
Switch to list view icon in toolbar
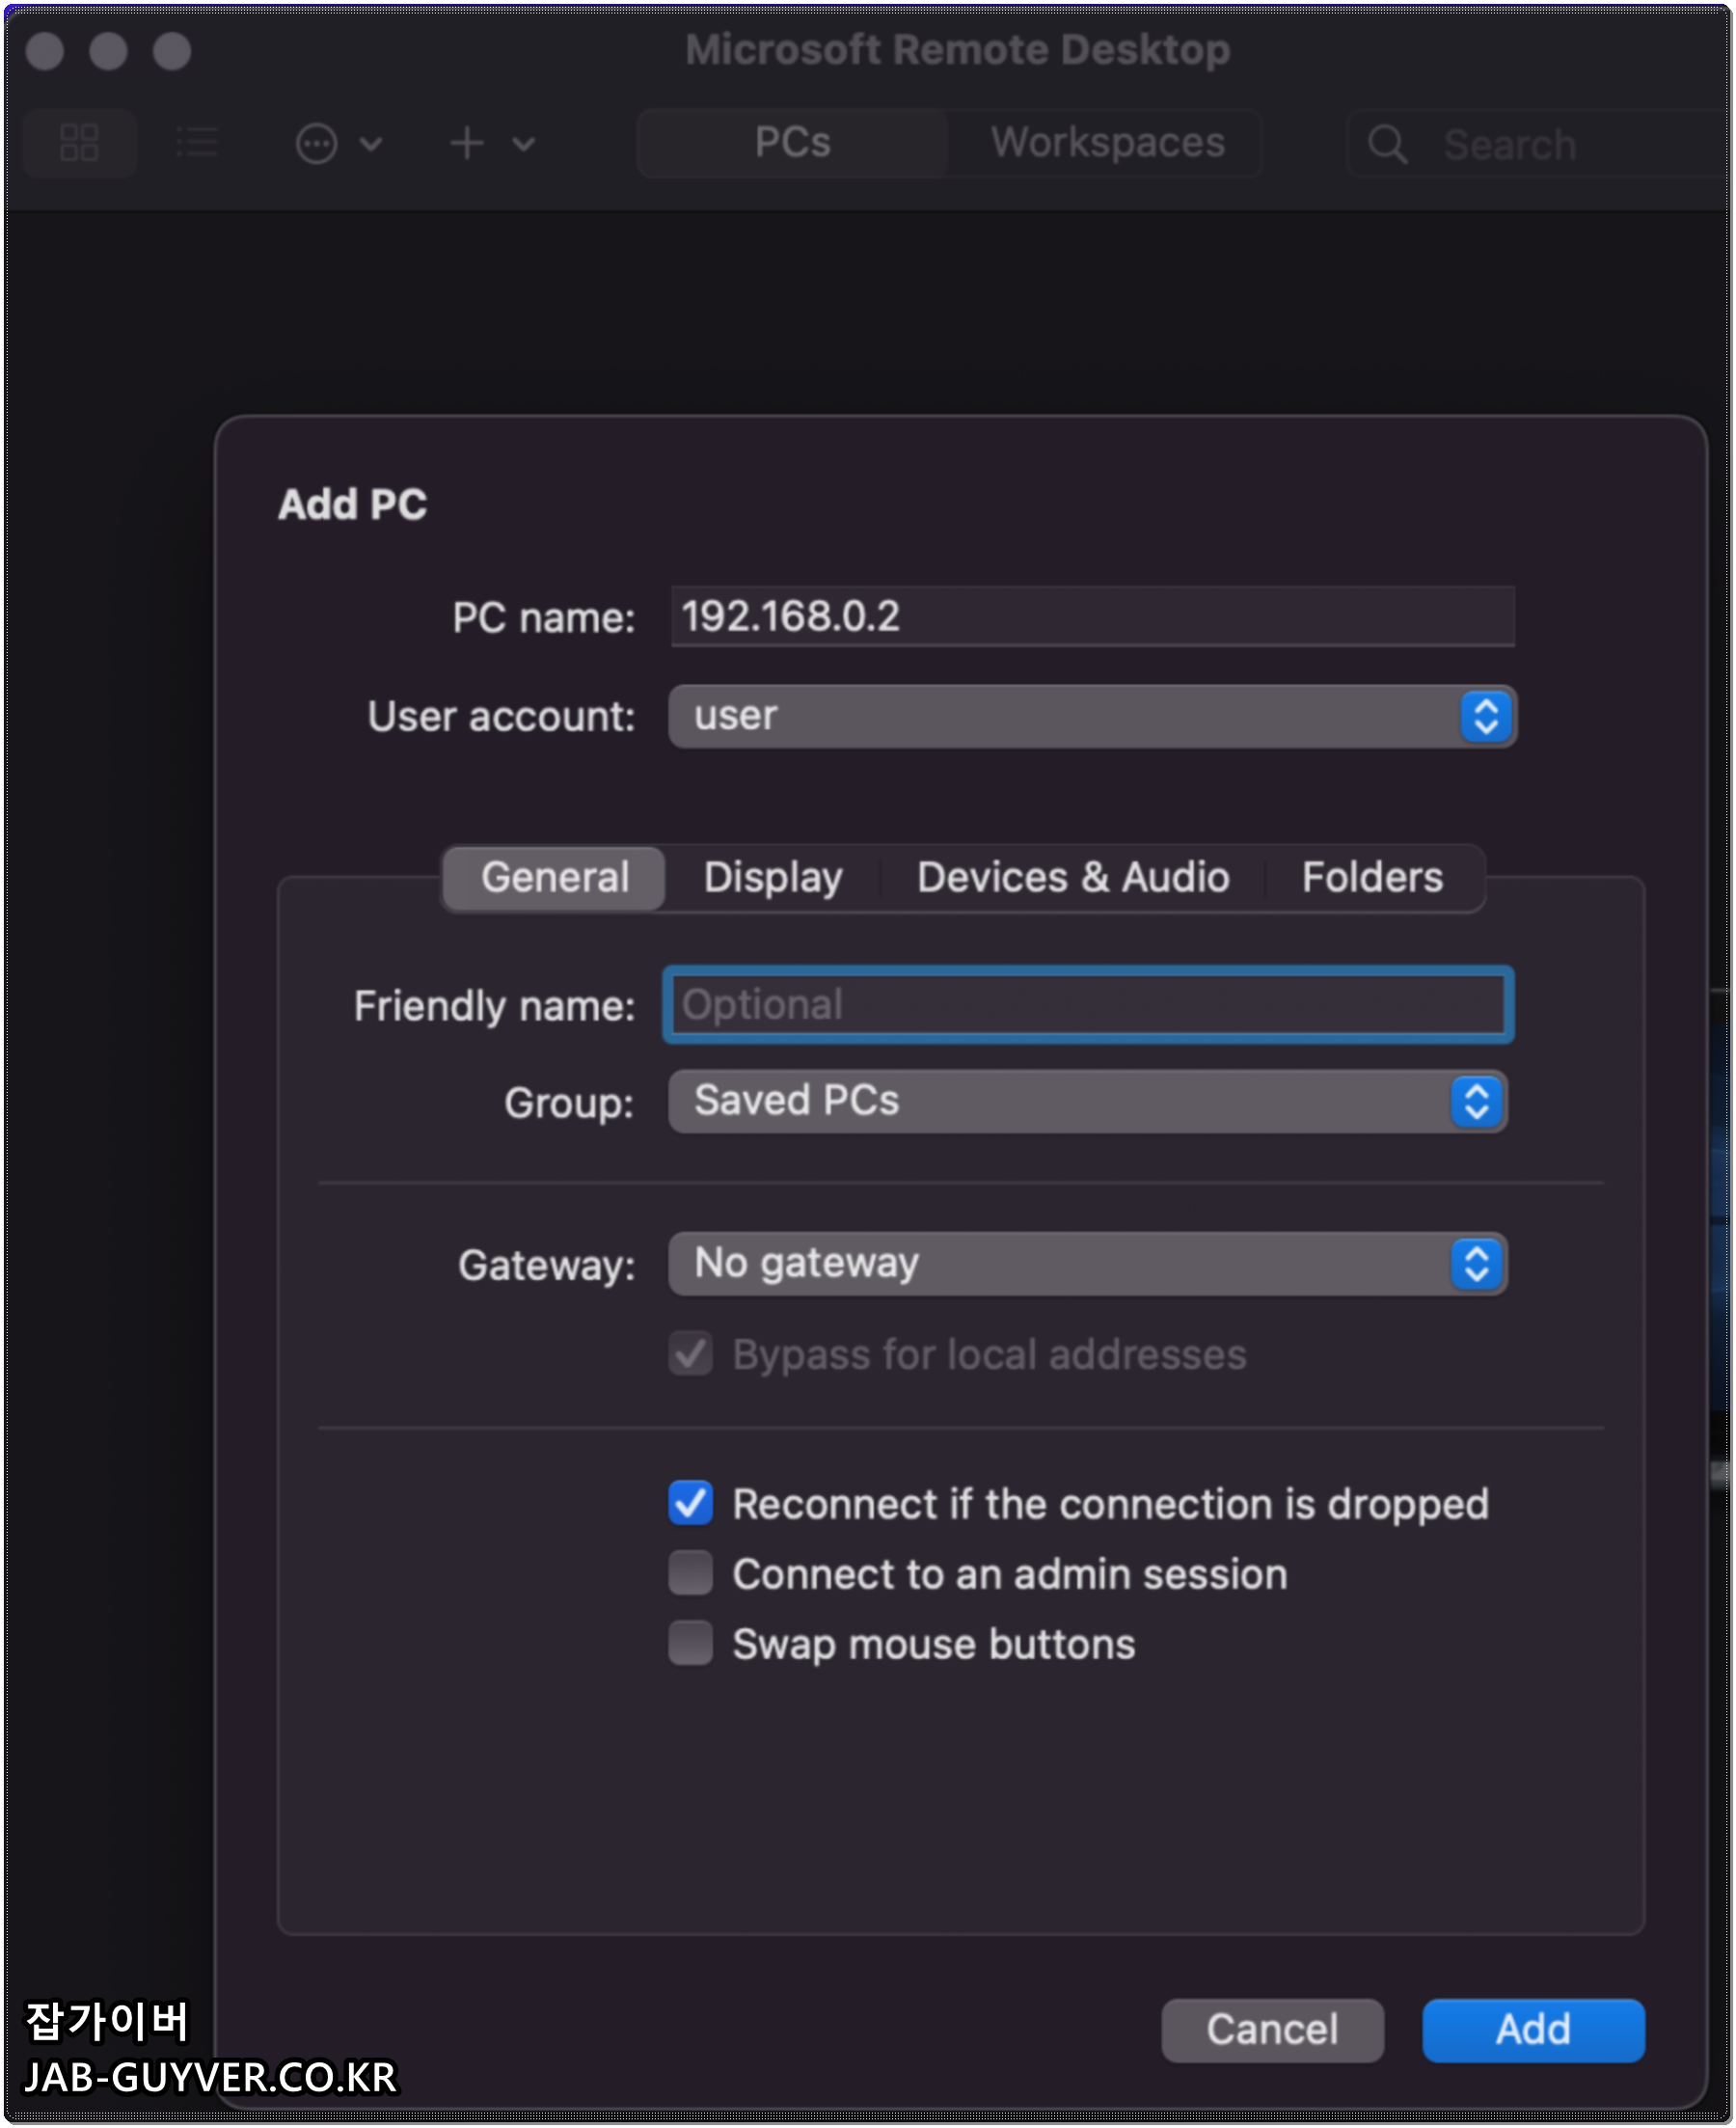pos(197,143)
